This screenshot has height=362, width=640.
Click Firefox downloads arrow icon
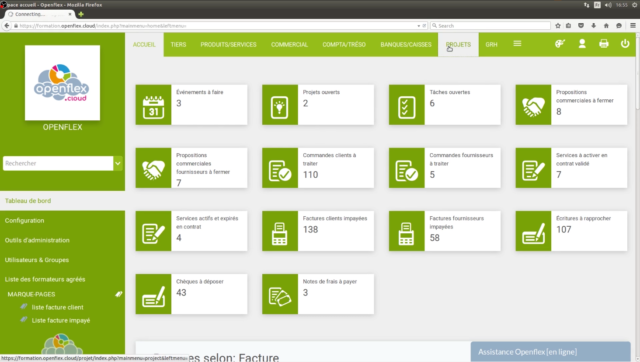point(593,26)
